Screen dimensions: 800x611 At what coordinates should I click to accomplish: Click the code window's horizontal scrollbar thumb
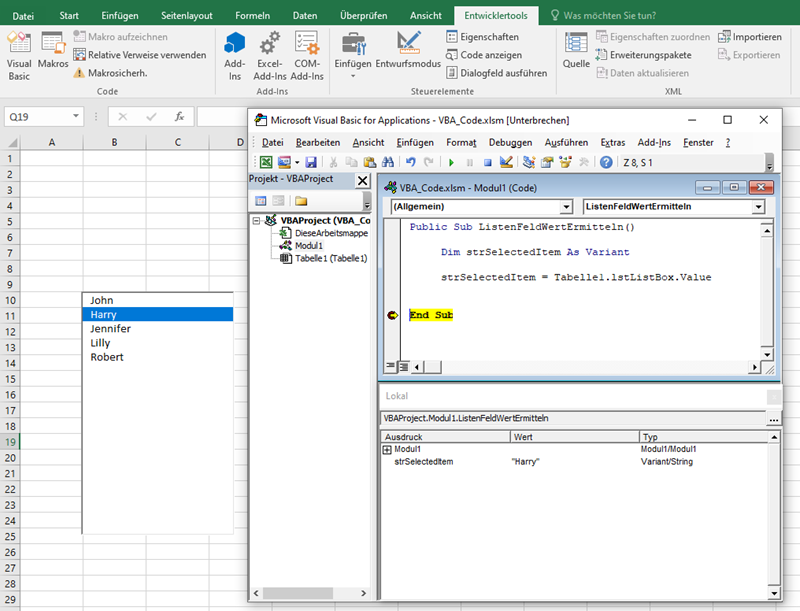433,367
